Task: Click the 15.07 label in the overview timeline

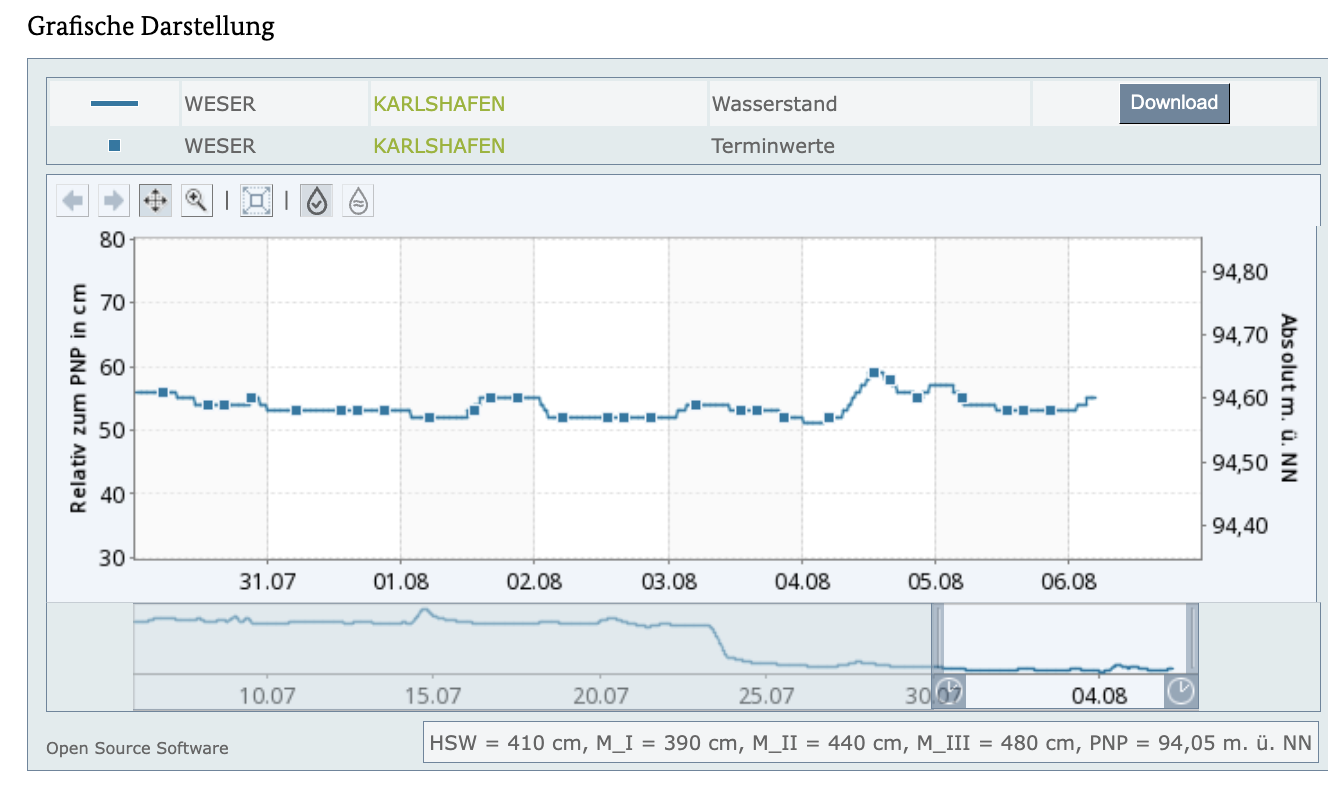Action: pyautogui.click(x=432, y=695)
